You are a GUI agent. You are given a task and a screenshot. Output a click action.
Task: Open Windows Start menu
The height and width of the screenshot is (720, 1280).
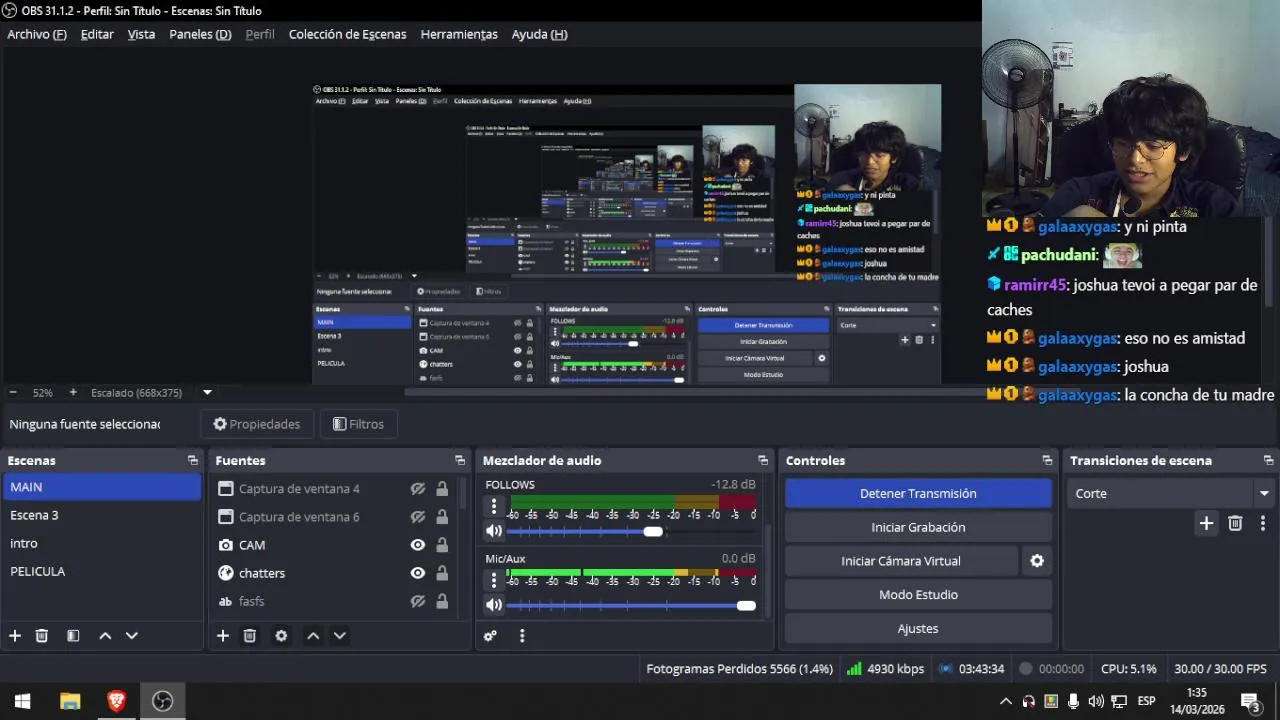point(23,701)
